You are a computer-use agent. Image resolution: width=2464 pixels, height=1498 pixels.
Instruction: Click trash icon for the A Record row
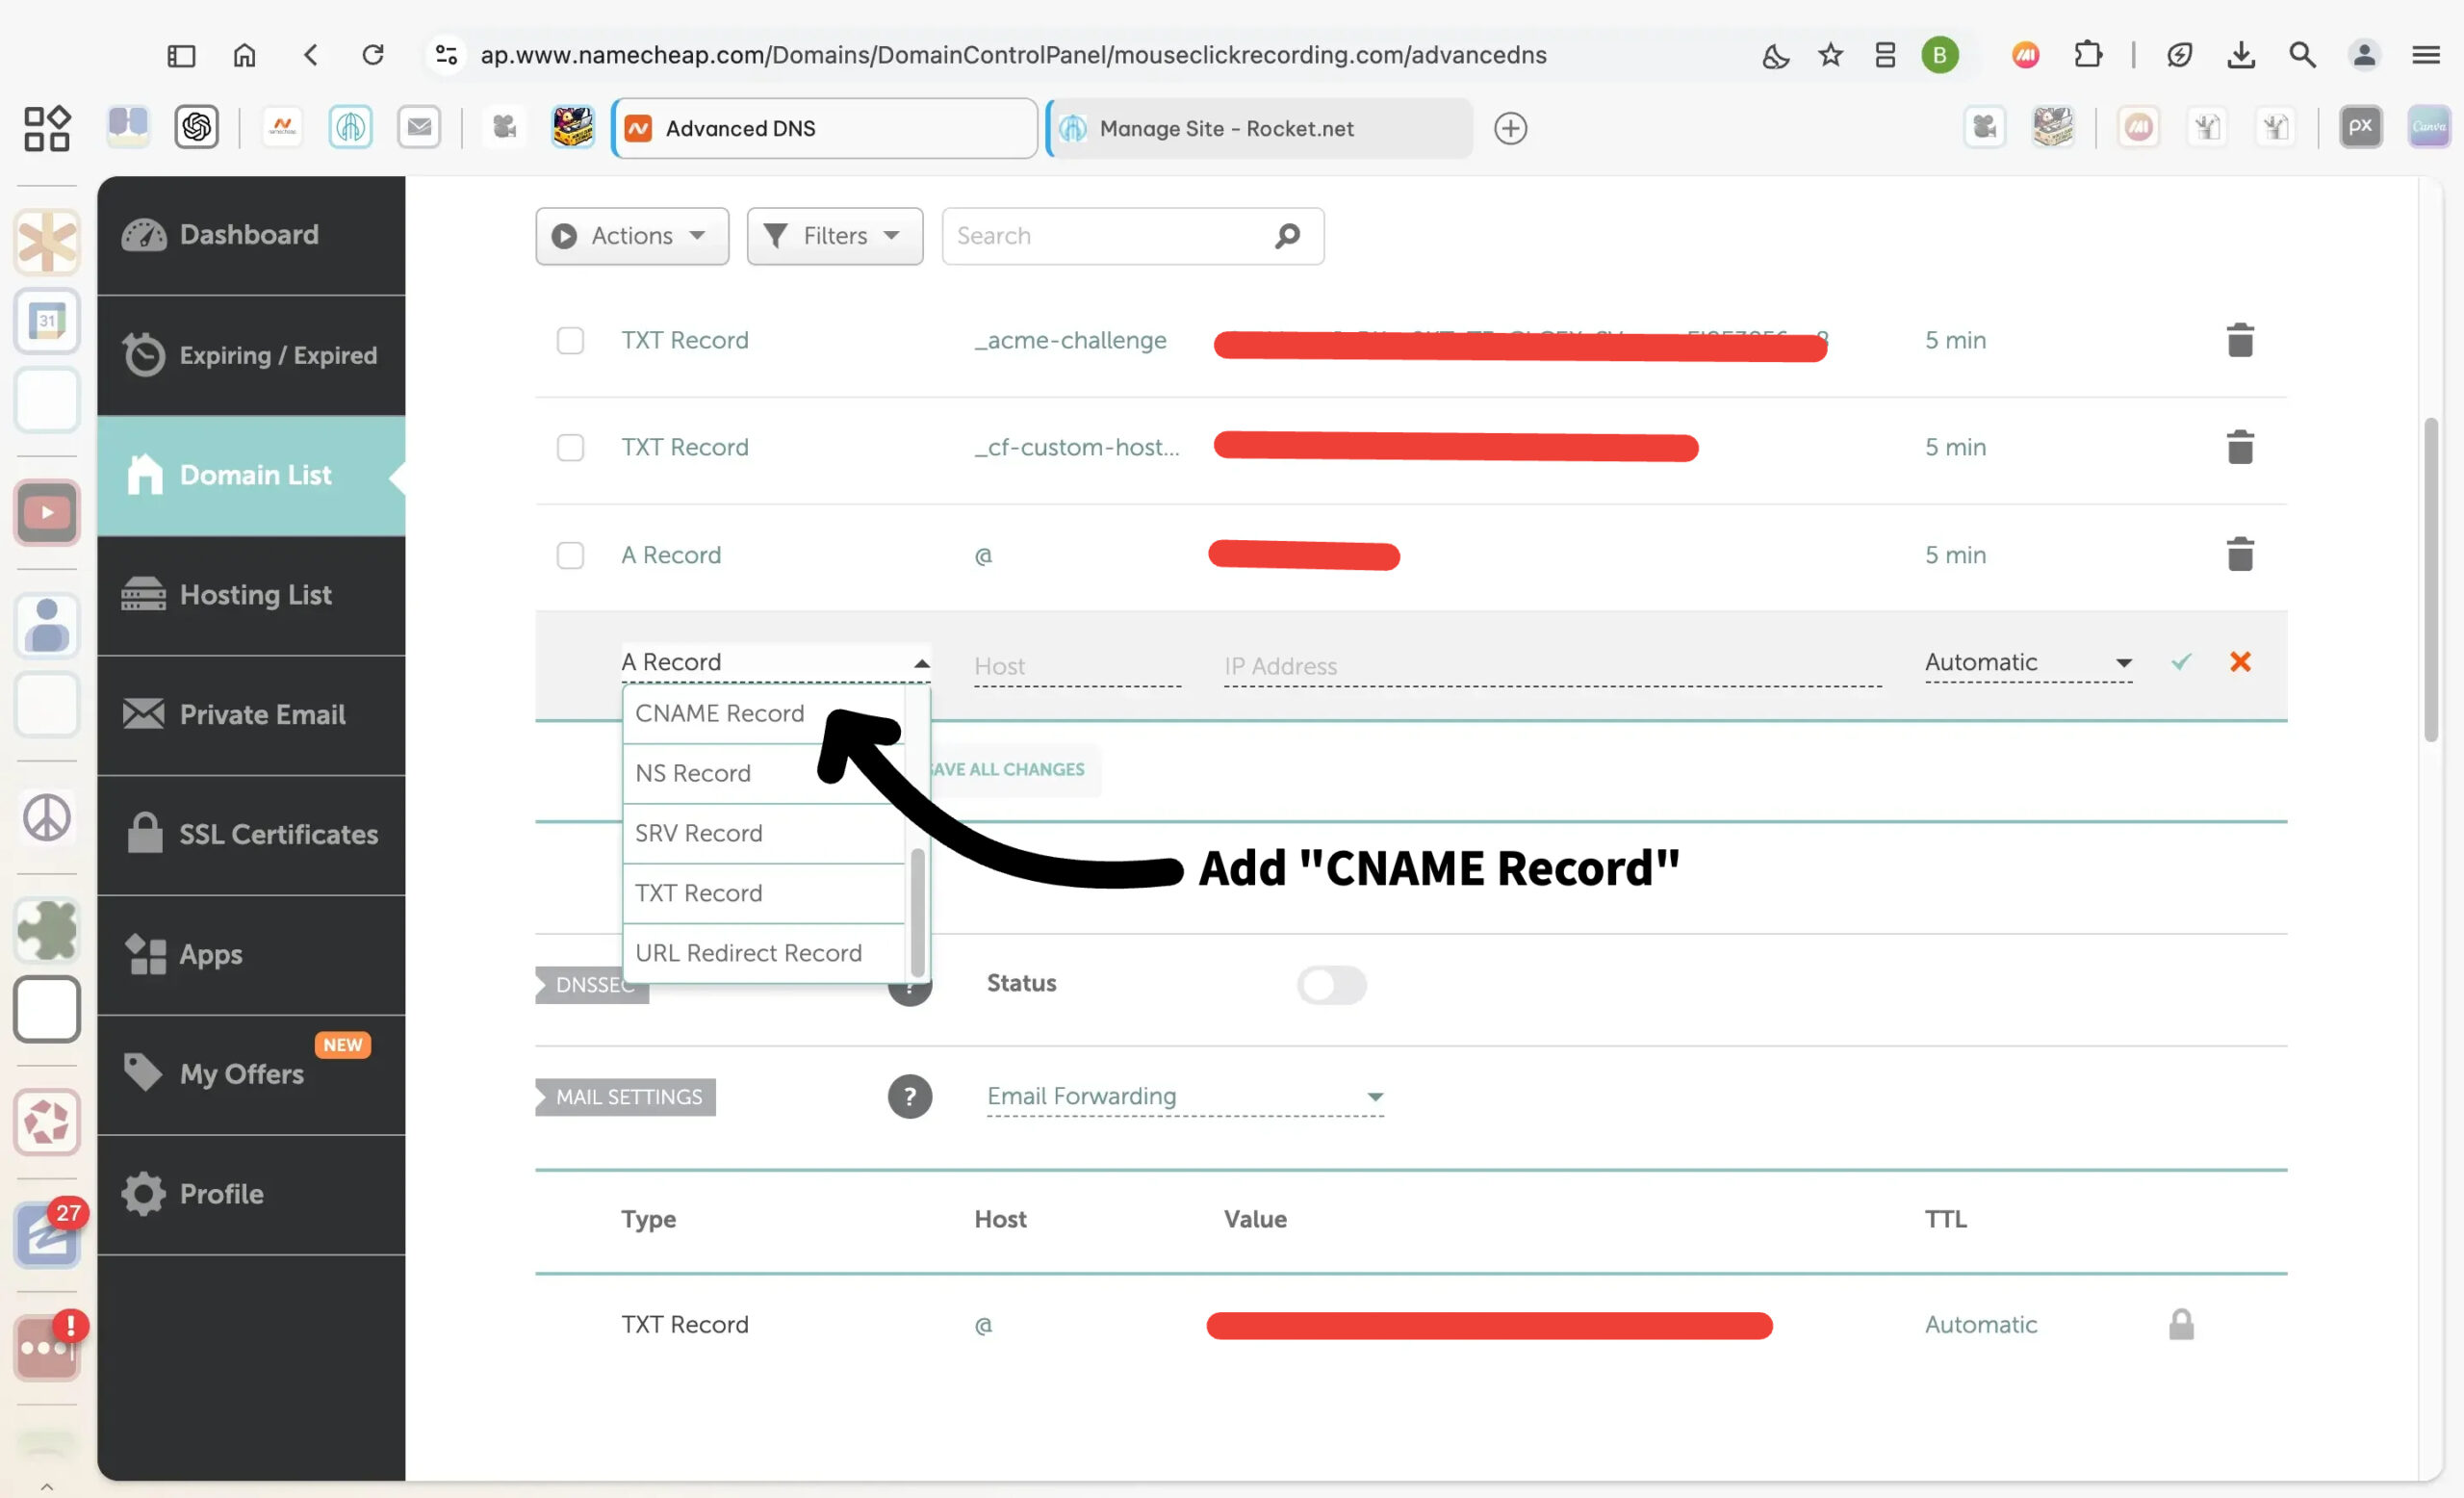2239,554
